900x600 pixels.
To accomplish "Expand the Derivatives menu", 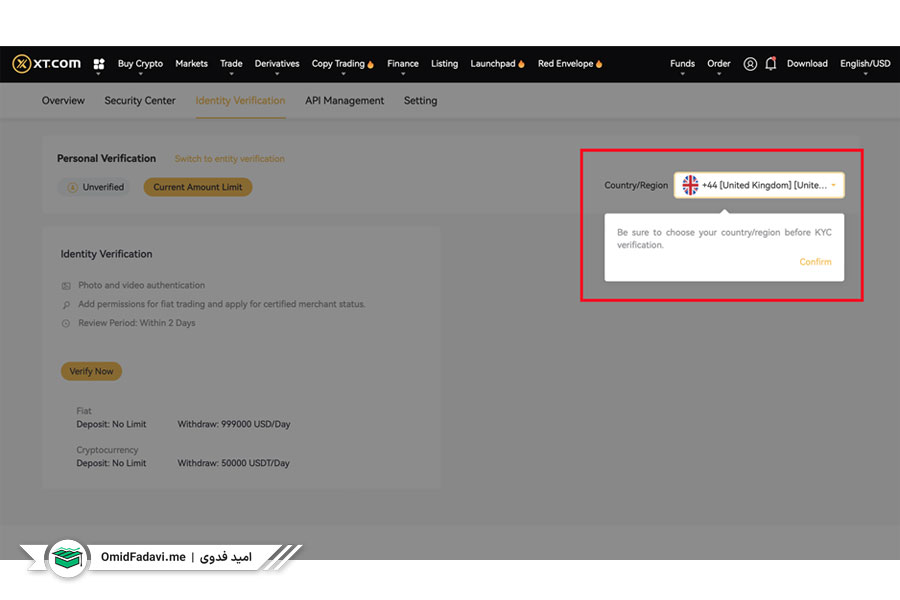I will pos(277,64).
